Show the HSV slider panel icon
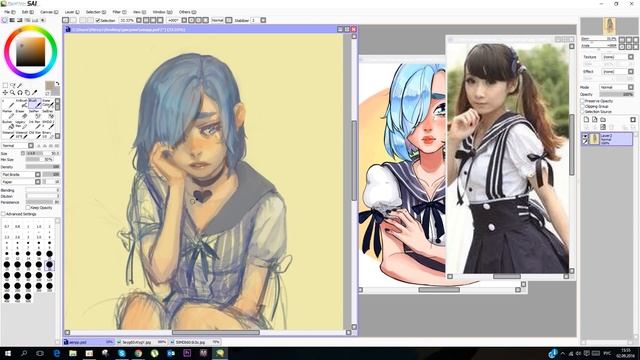 pos(19,20)
